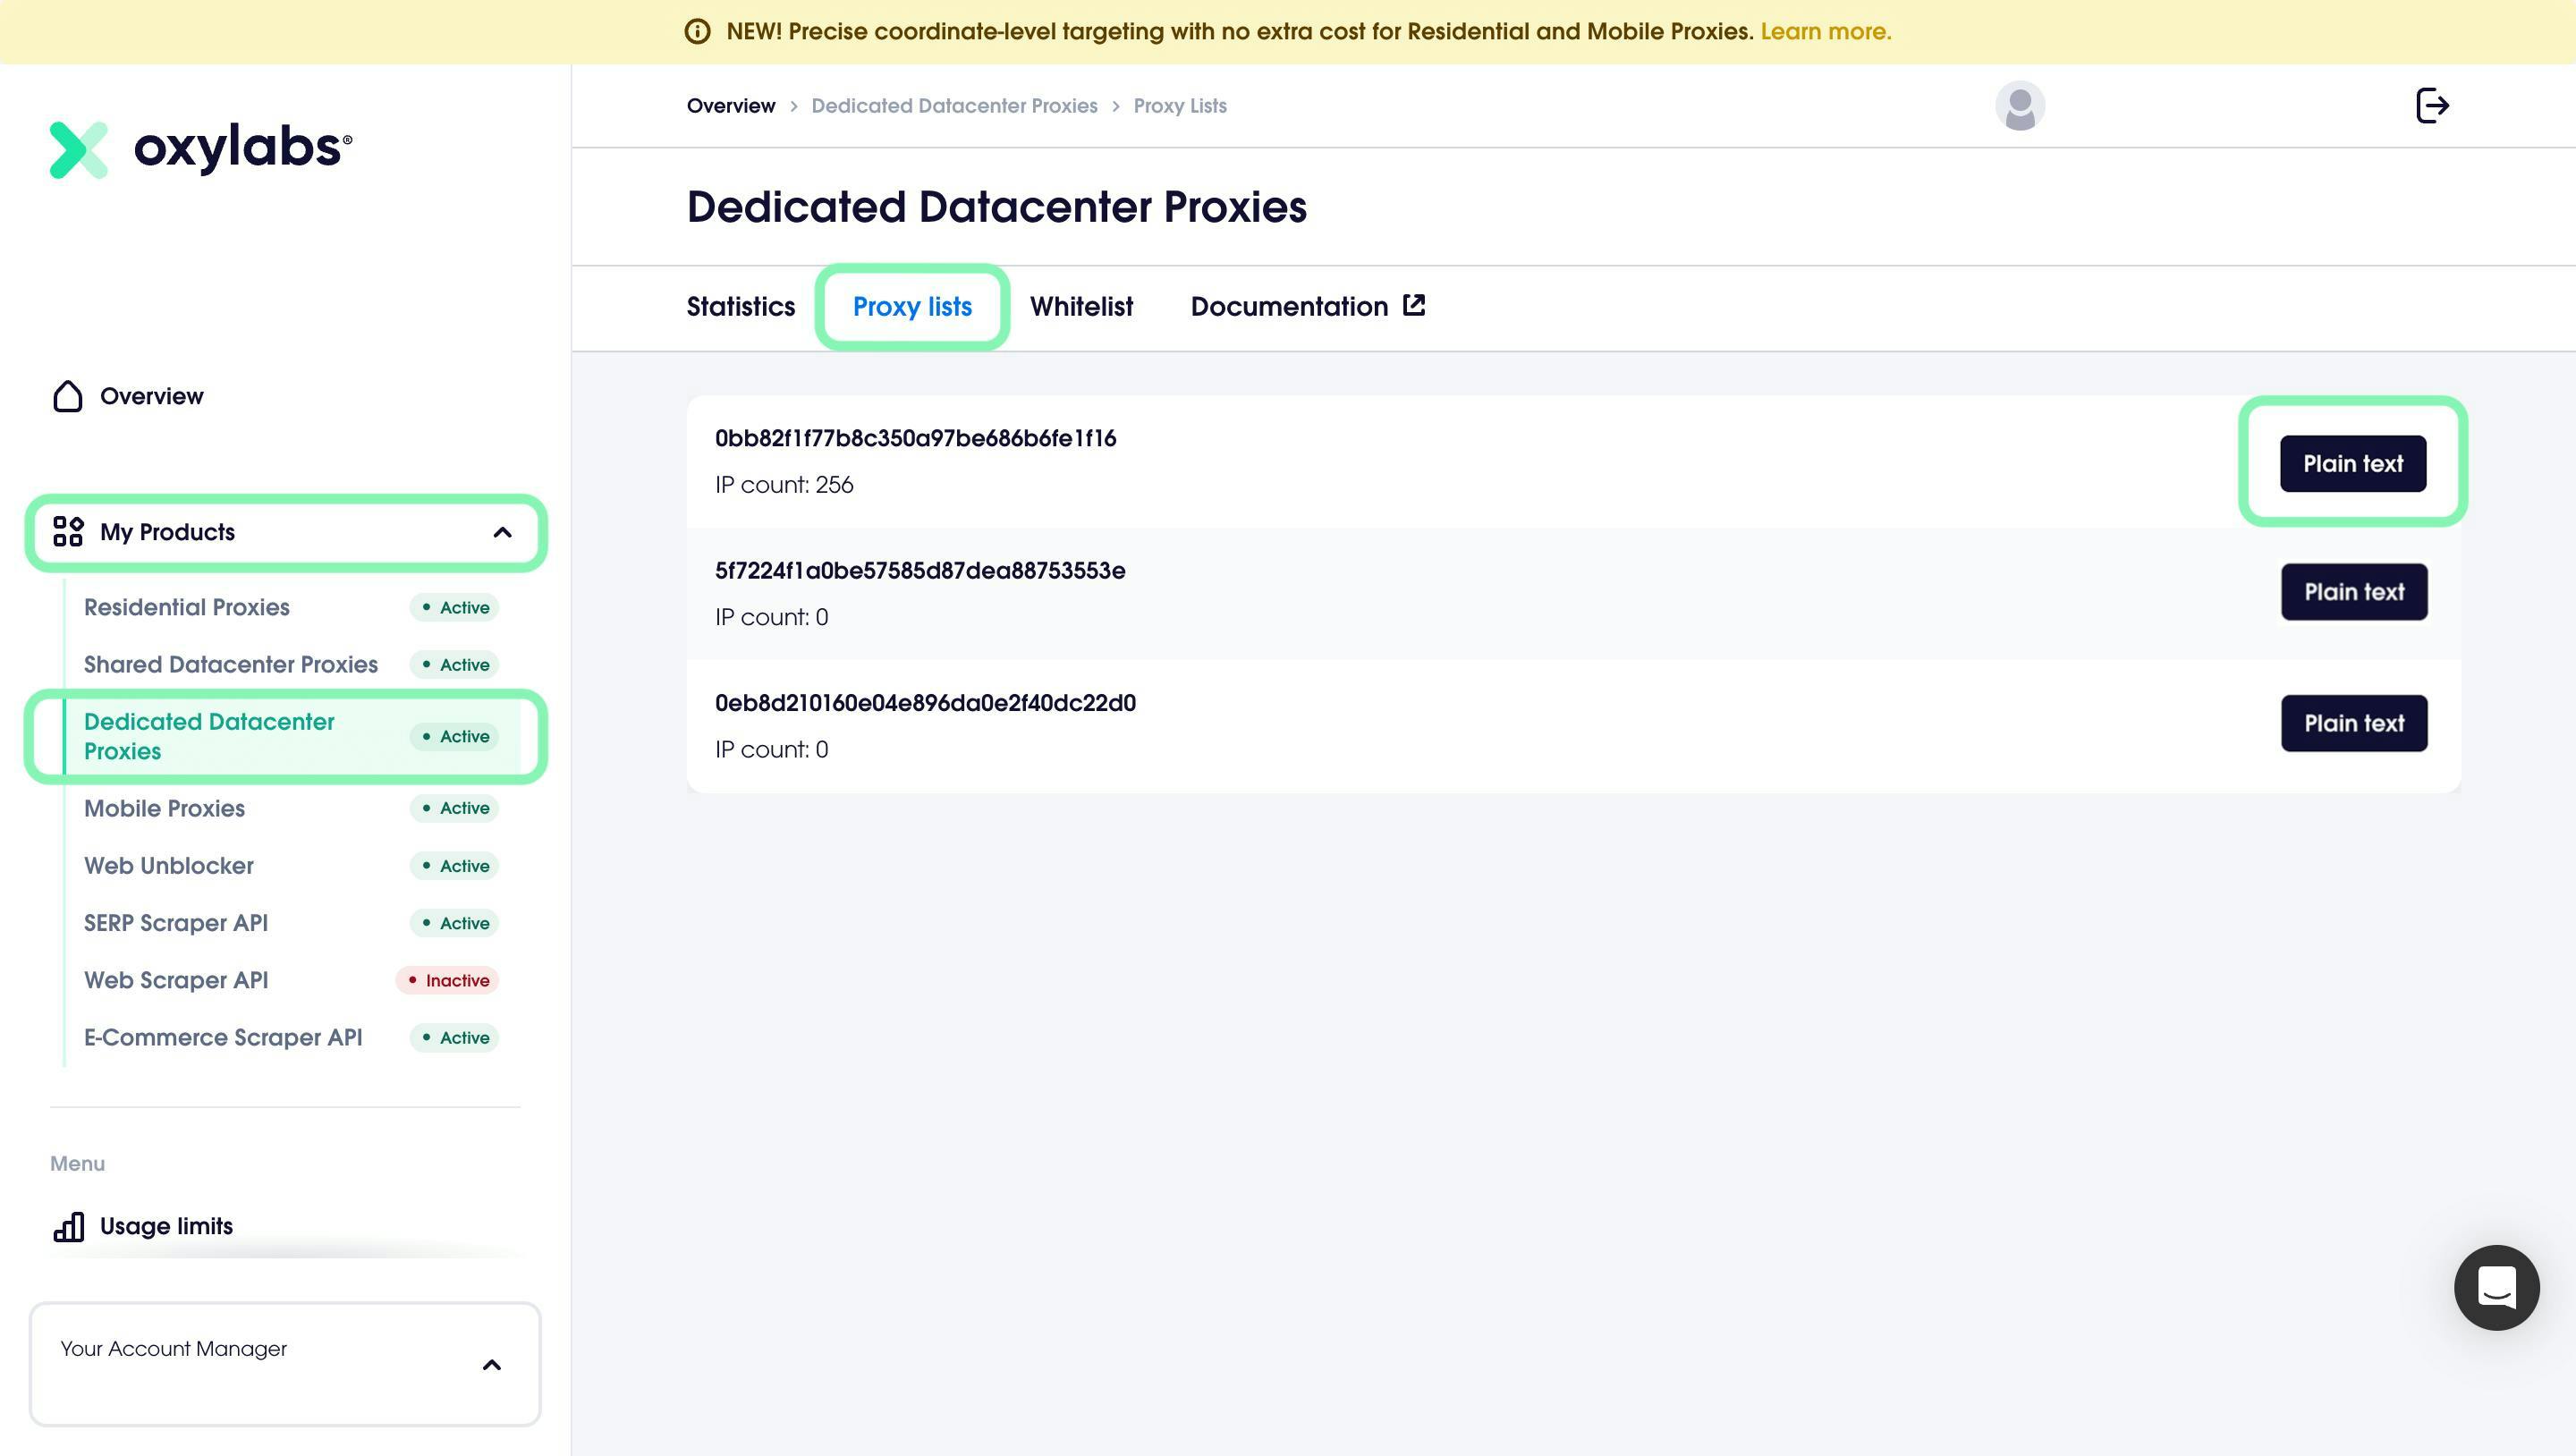Click the My Products grid icon
The image size is (2576, 1456).
(x=68, y=532)
